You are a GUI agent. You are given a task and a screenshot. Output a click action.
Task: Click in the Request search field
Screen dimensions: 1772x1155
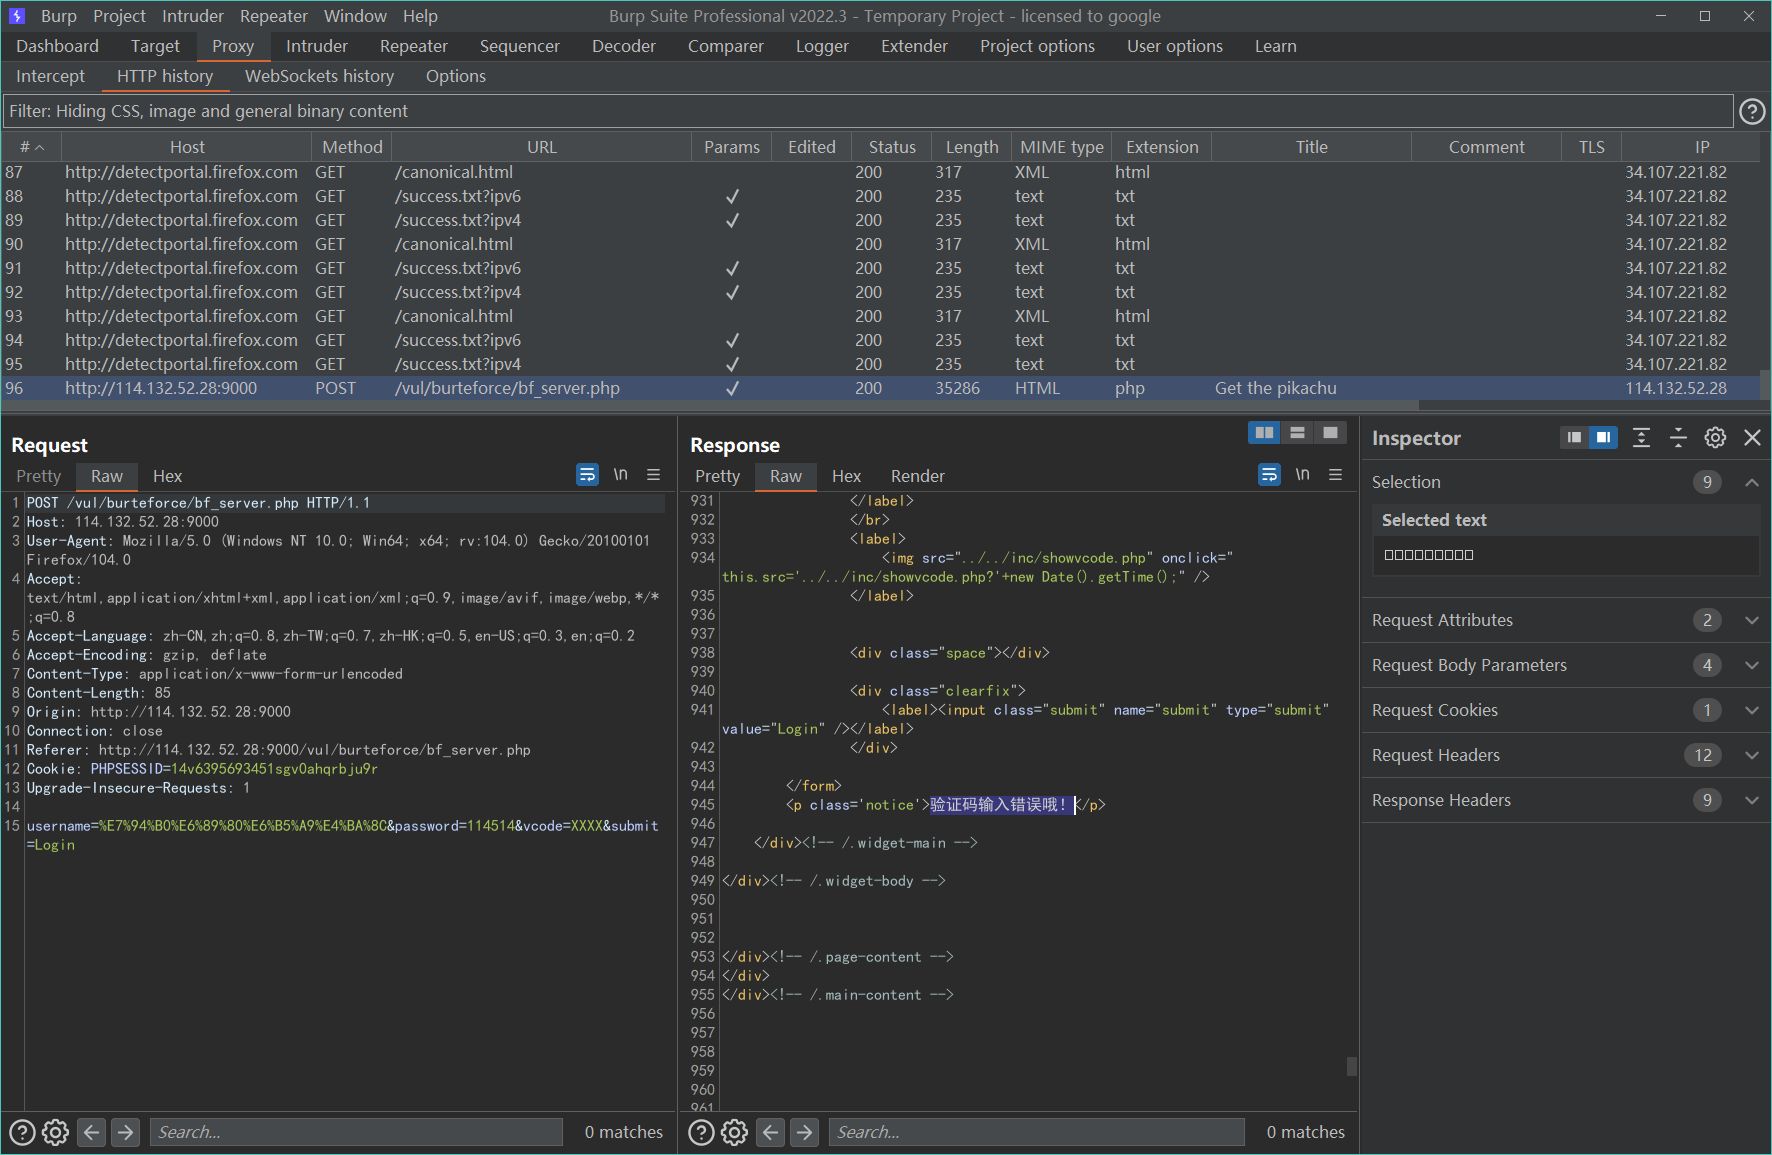(357, 1132)
